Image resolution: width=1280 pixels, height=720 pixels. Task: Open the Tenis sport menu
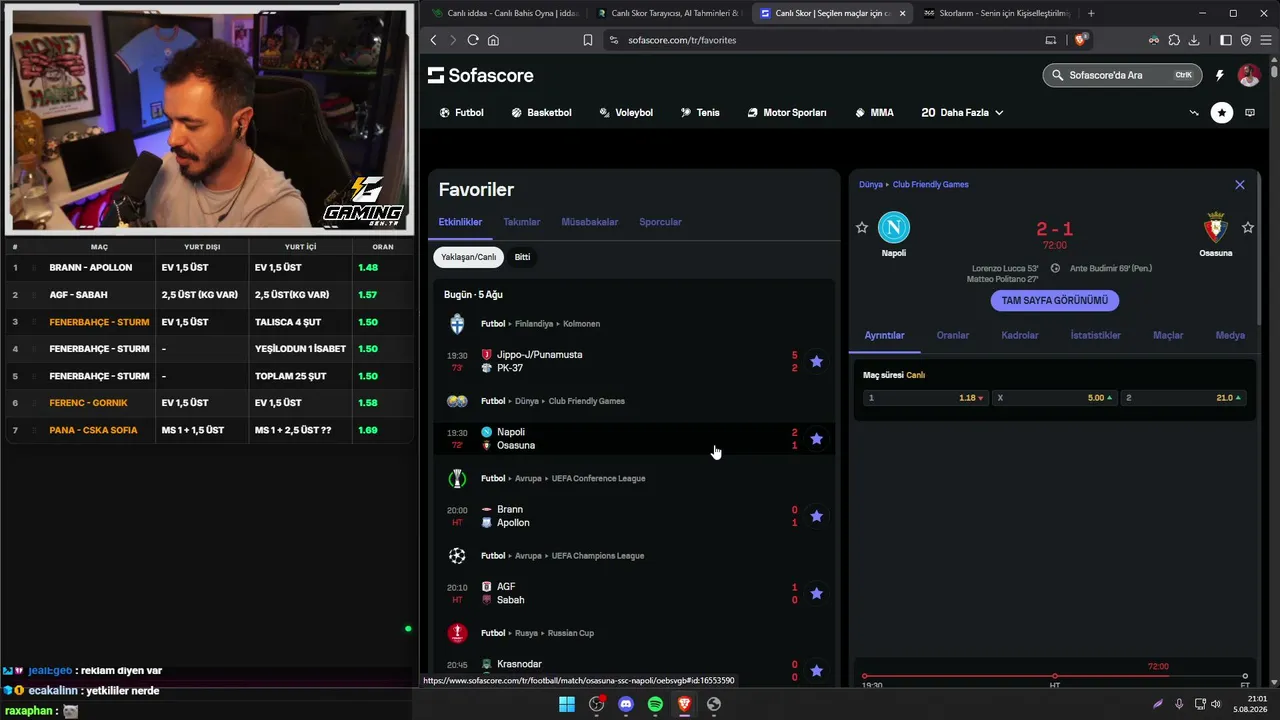[x=700, y=113]
